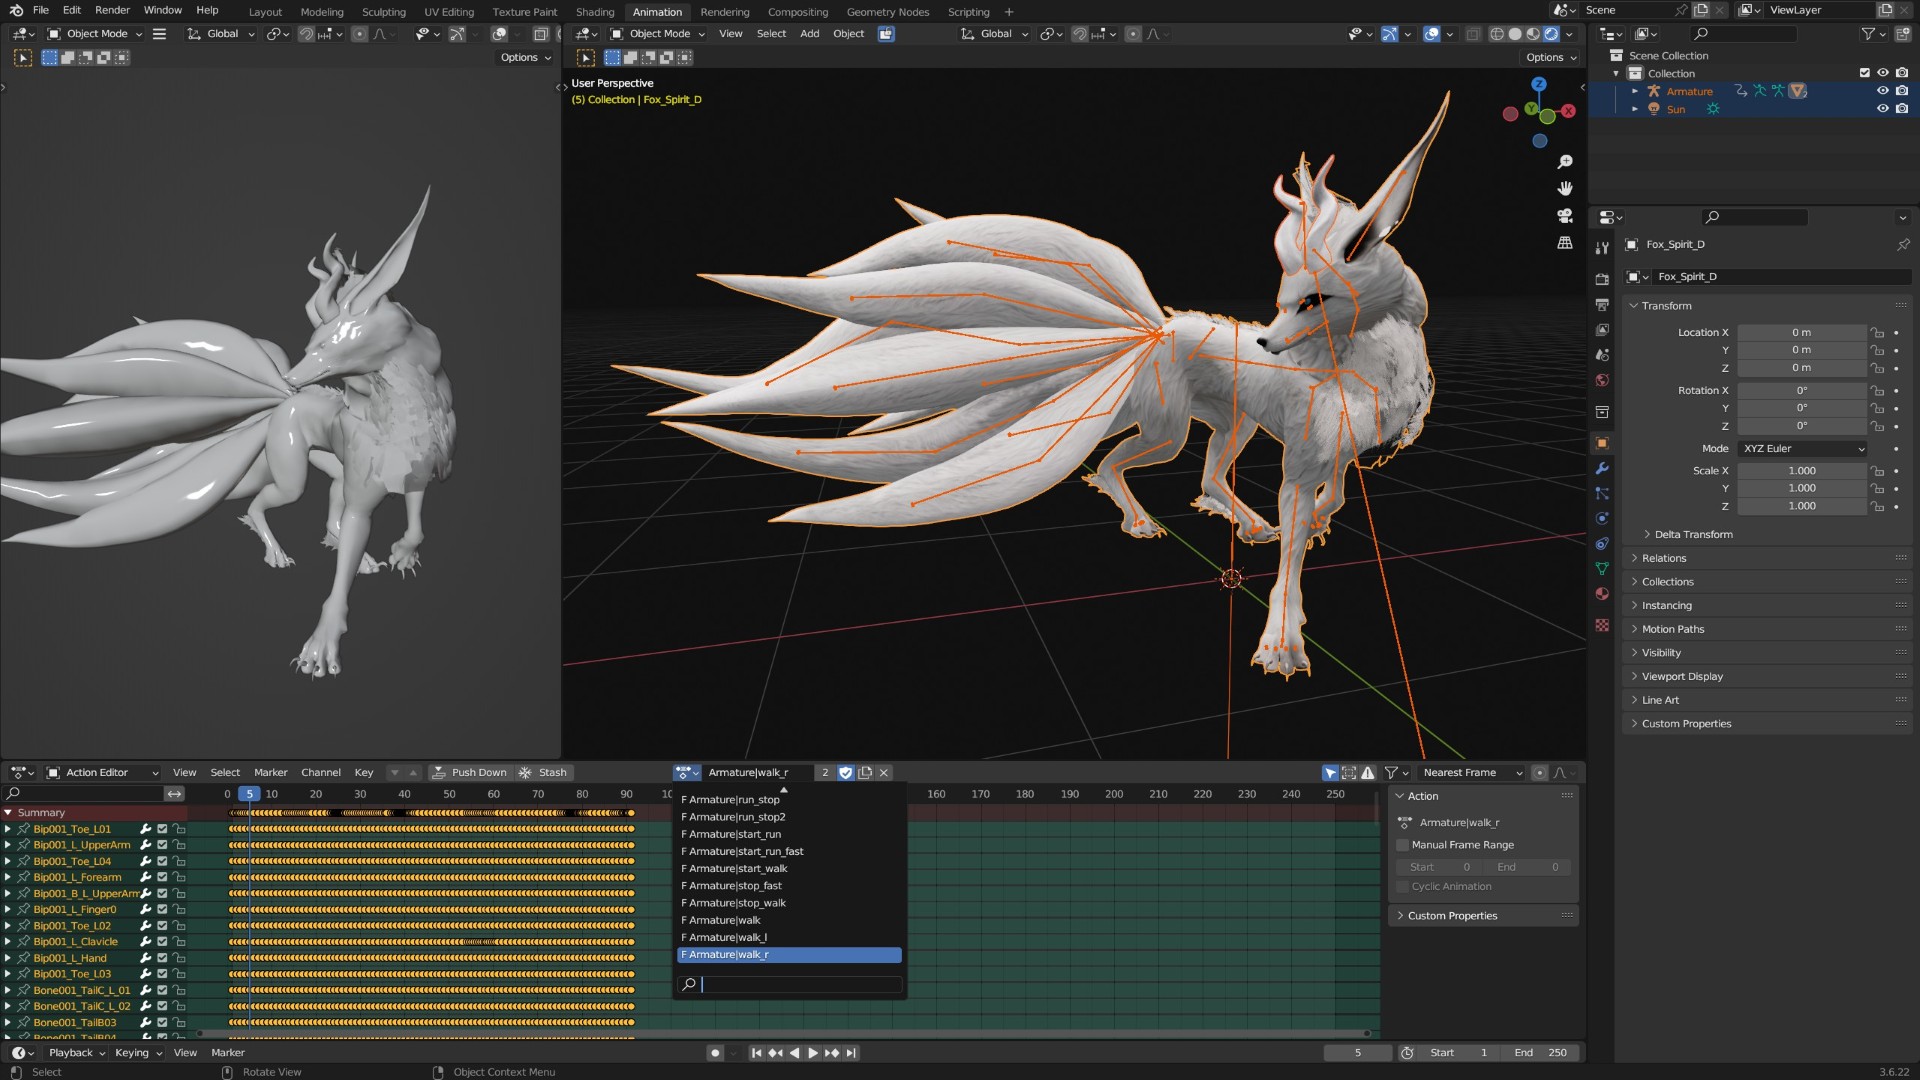Click the action search input field
This screenshot has height=1080, width=1920.
(x=790, y=985)
